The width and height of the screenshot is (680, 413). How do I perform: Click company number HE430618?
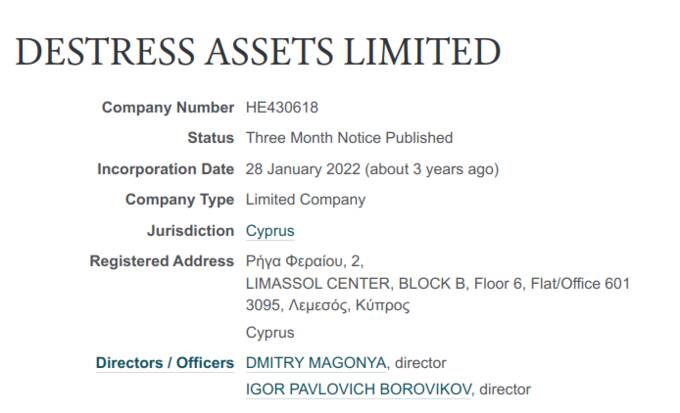(282, 107)
